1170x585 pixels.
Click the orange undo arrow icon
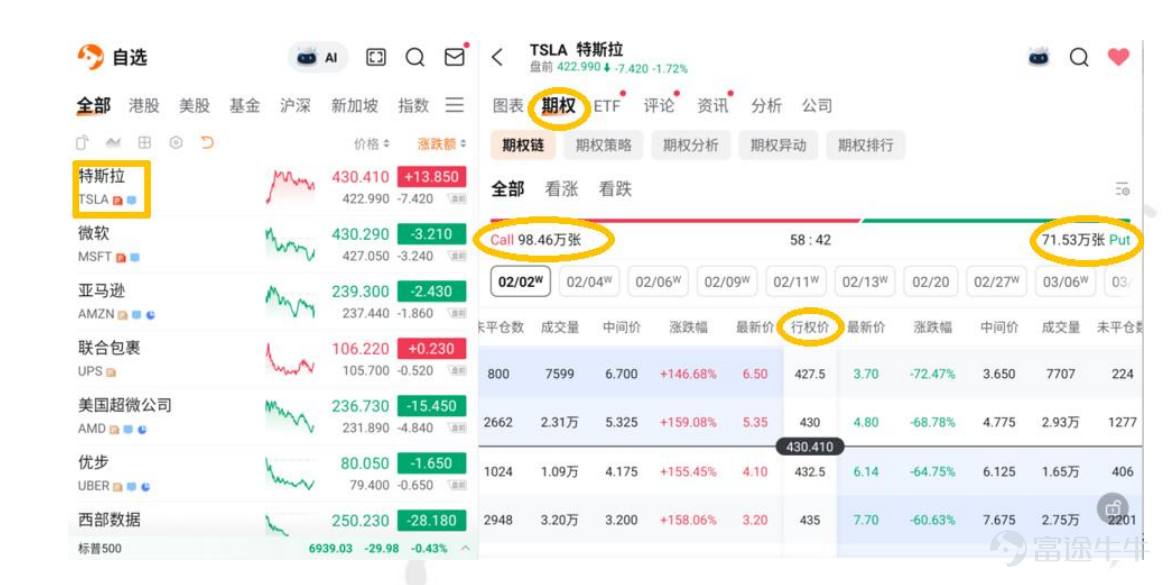207,143
